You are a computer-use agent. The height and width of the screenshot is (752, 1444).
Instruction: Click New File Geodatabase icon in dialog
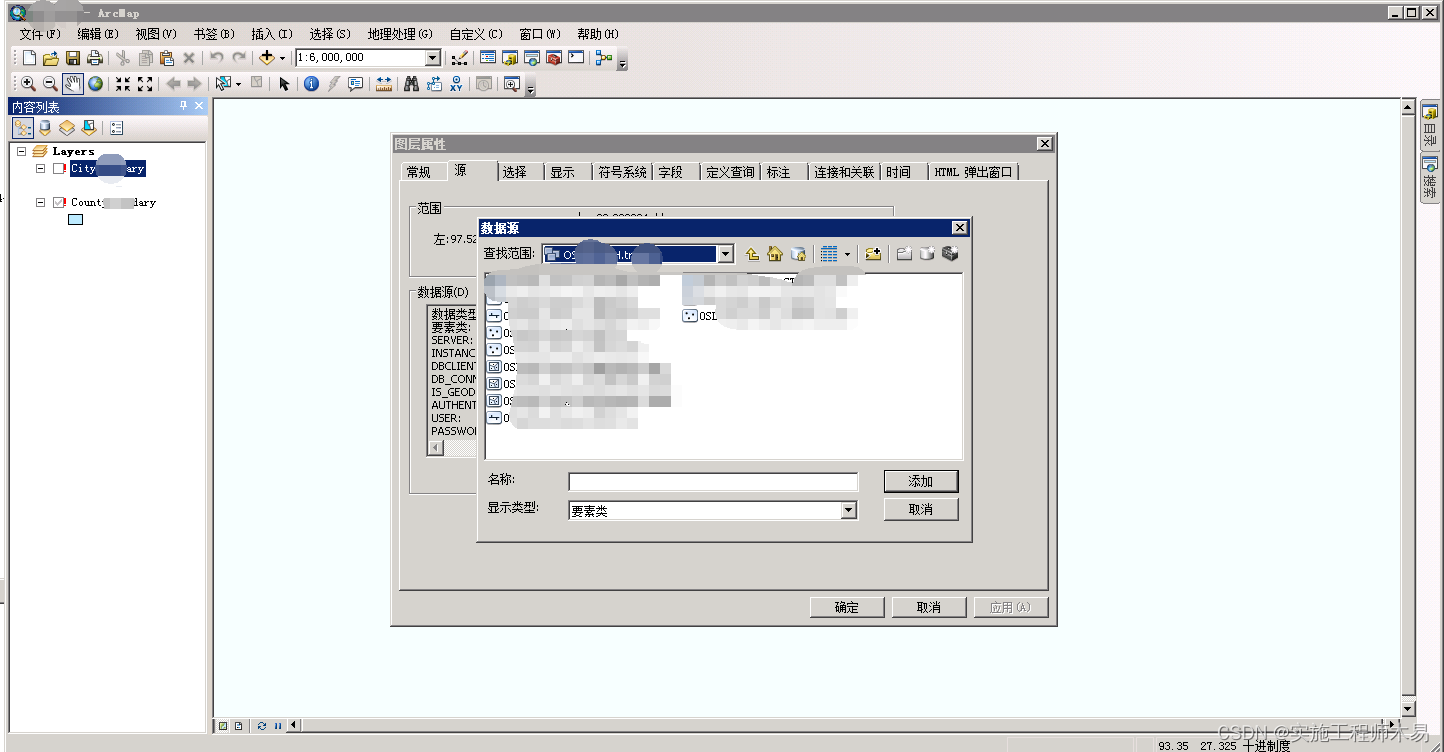(x=927, y=254)
